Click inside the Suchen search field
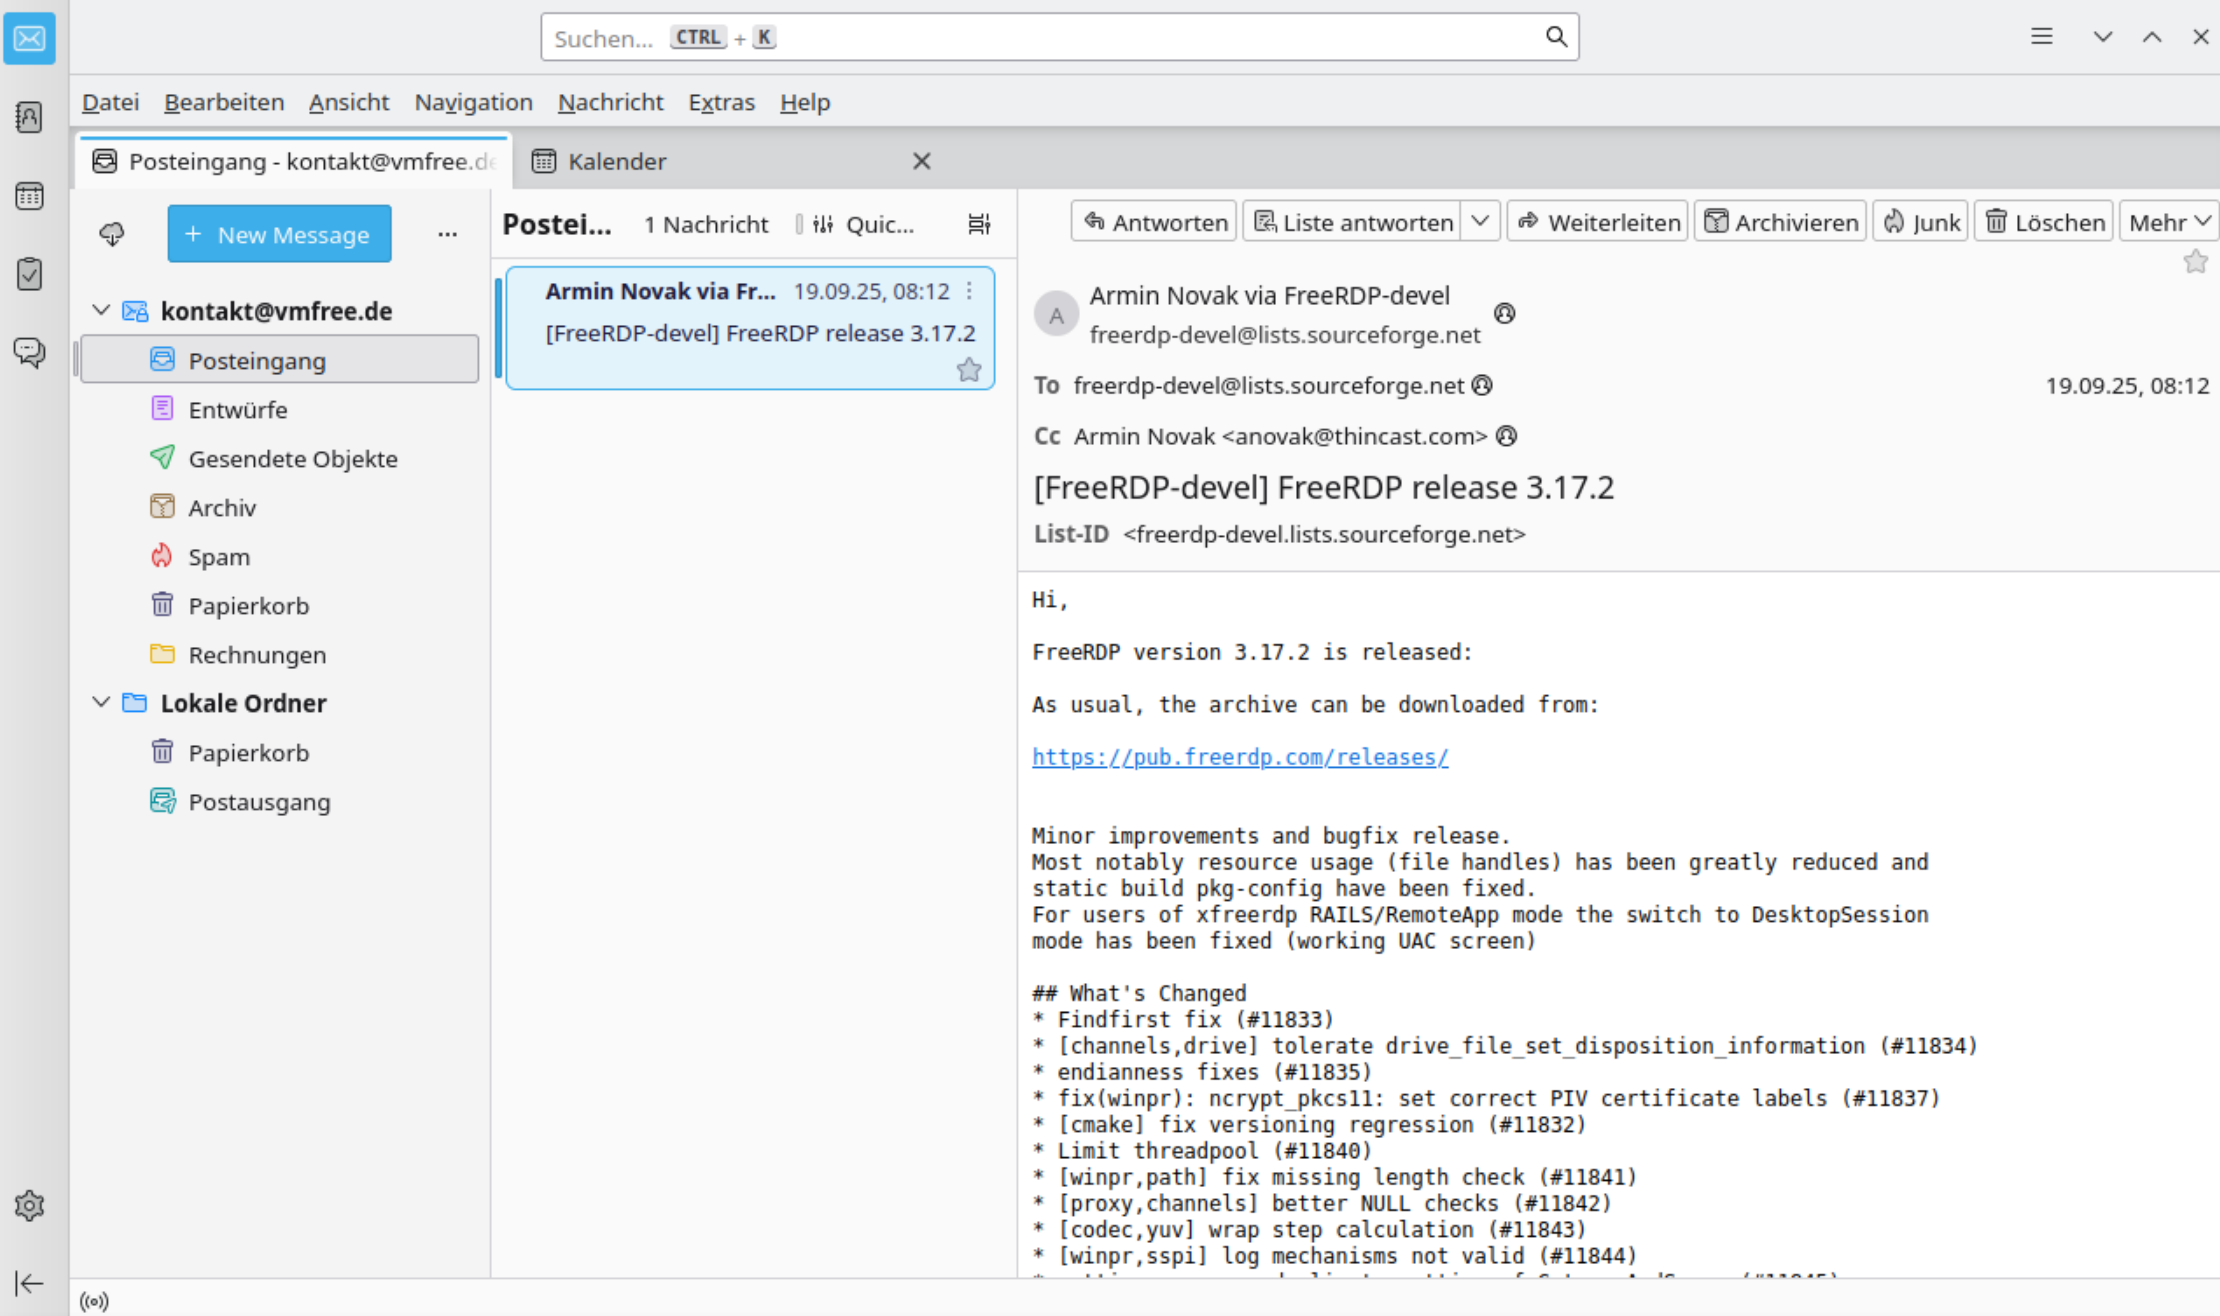The width and height of the screenshot is (2220, 1316). tap(1000, 37)
